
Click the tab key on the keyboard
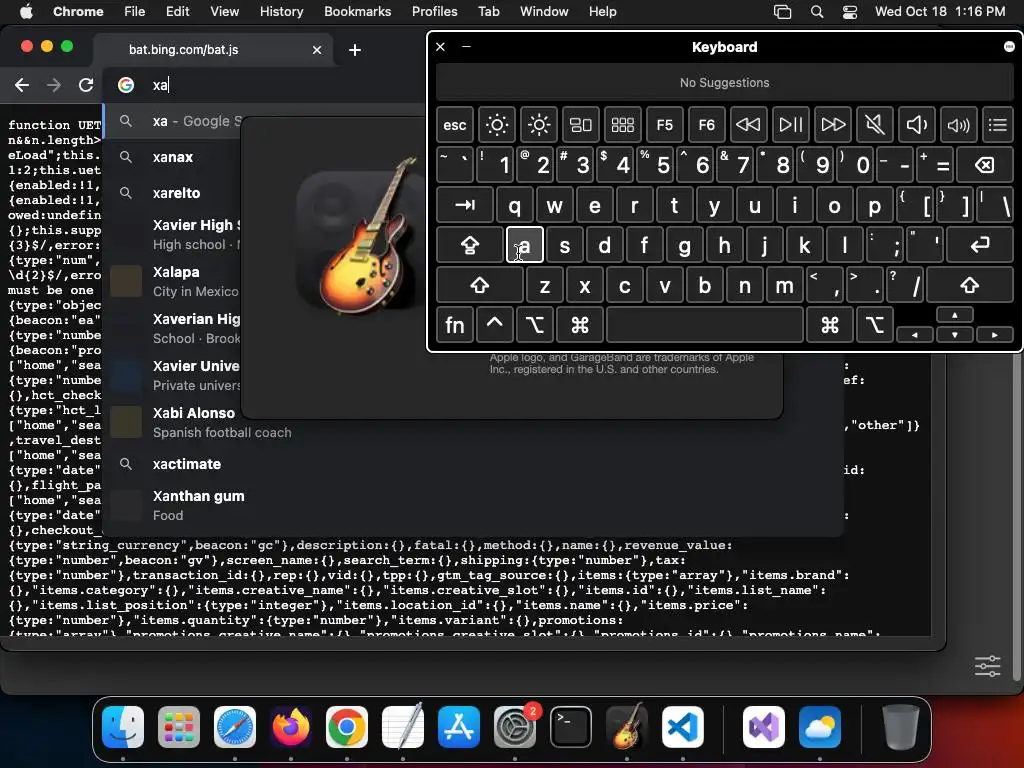point(465,205)
